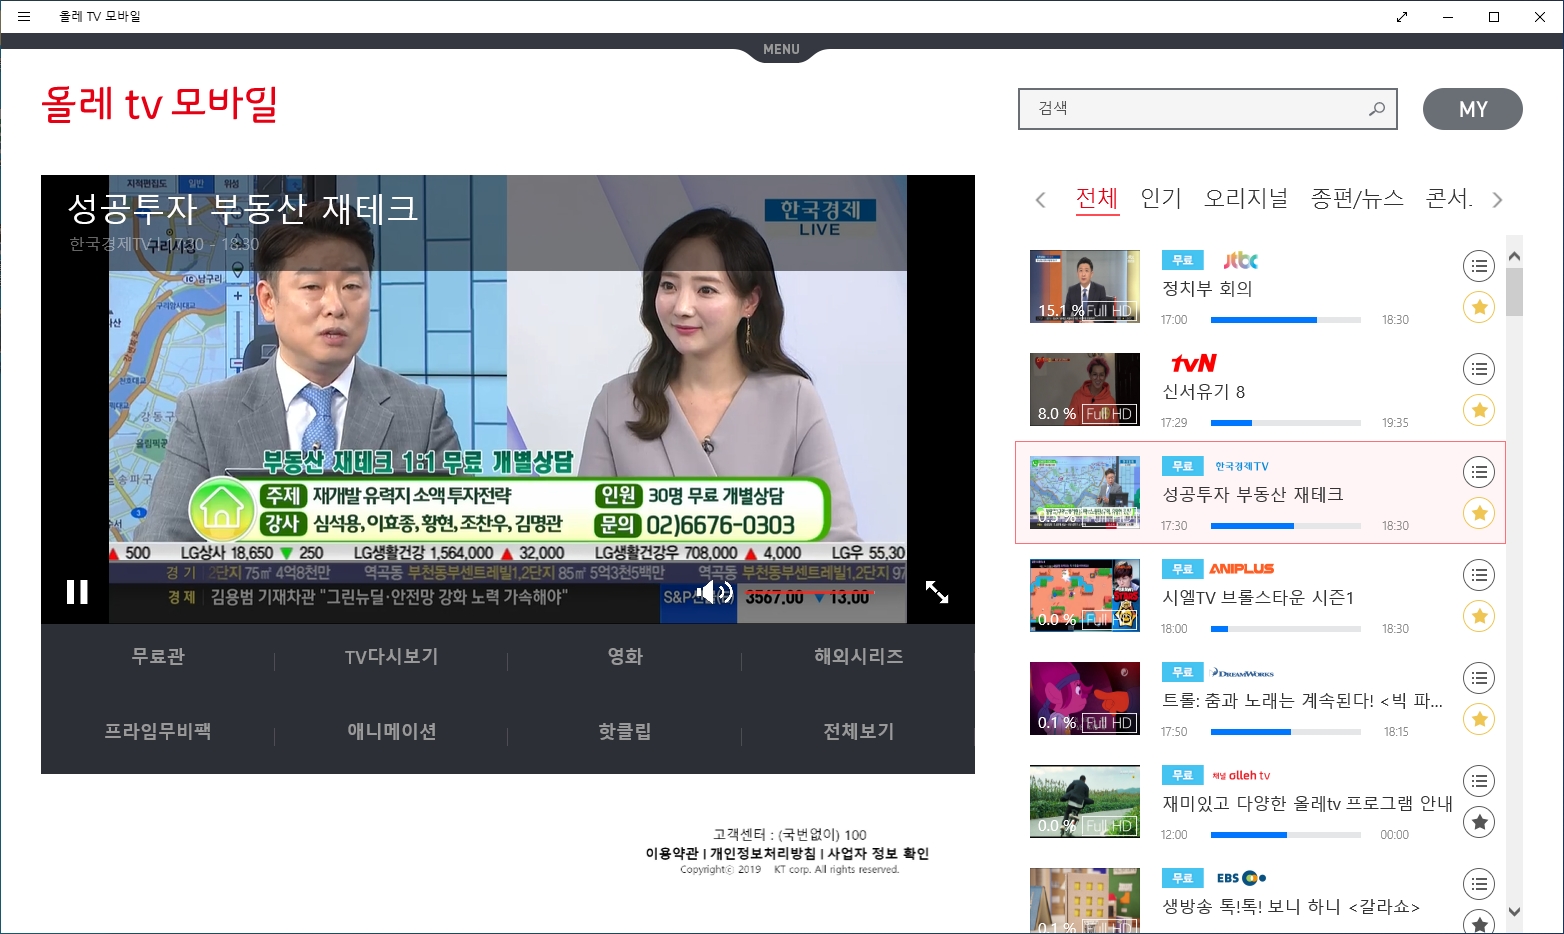Image resolution: width=1564 pixels, height=934 pixels.
Task: Select the 전체 tab
Action: pyautogui.click(x=1097, y=198)
